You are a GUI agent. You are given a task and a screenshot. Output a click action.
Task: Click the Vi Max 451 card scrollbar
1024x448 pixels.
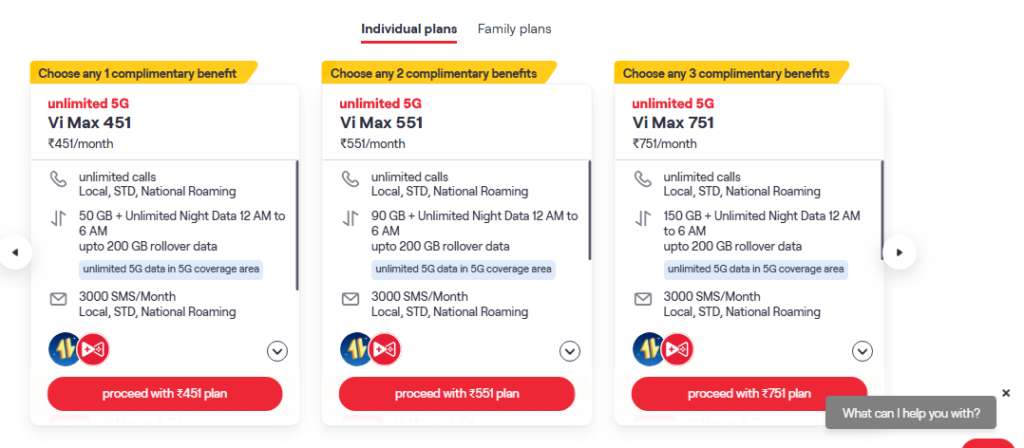pos(296,225)
